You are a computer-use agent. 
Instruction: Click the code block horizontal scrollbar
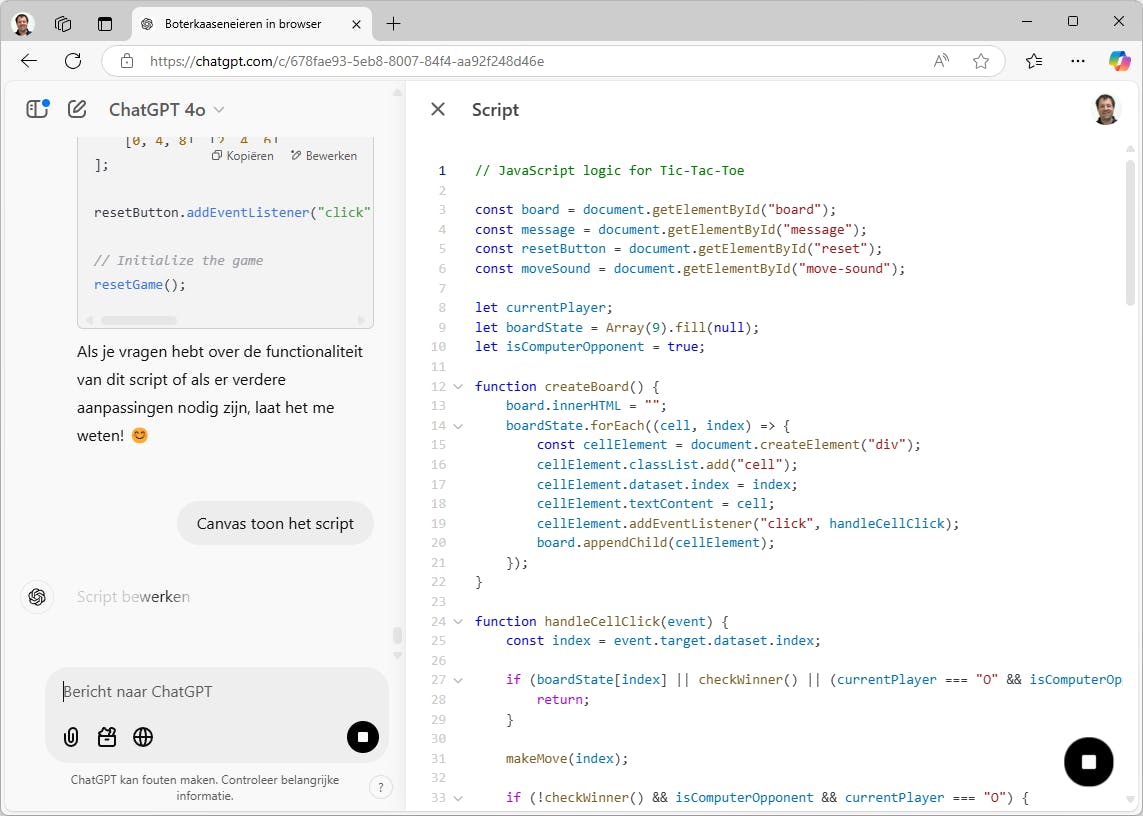[139, 321]
